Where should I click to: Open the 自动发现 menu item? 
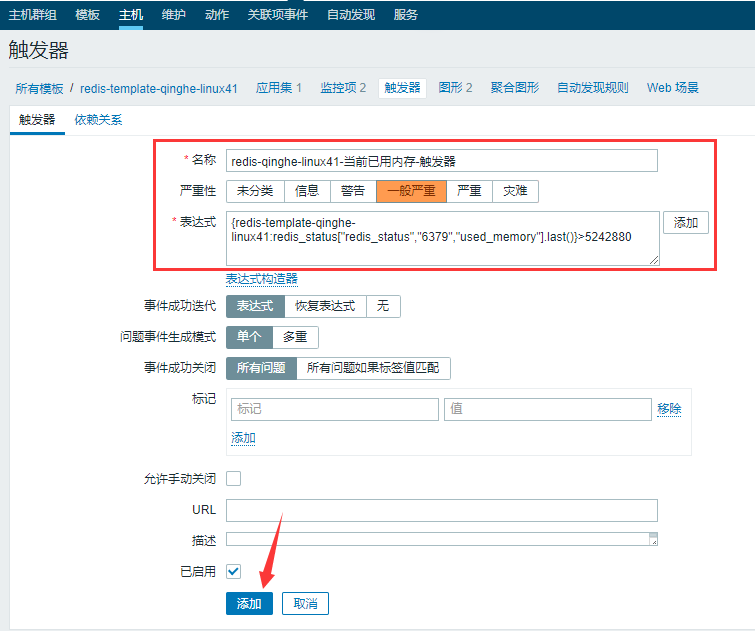[351, 14]
